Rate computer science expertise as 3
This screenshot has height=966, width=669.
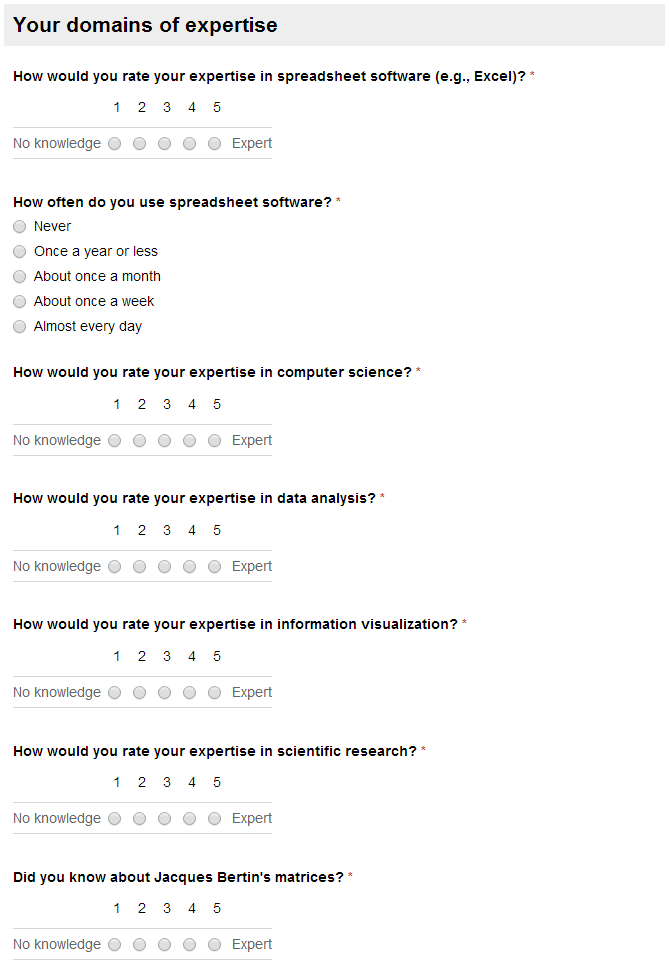coord(164,440)
